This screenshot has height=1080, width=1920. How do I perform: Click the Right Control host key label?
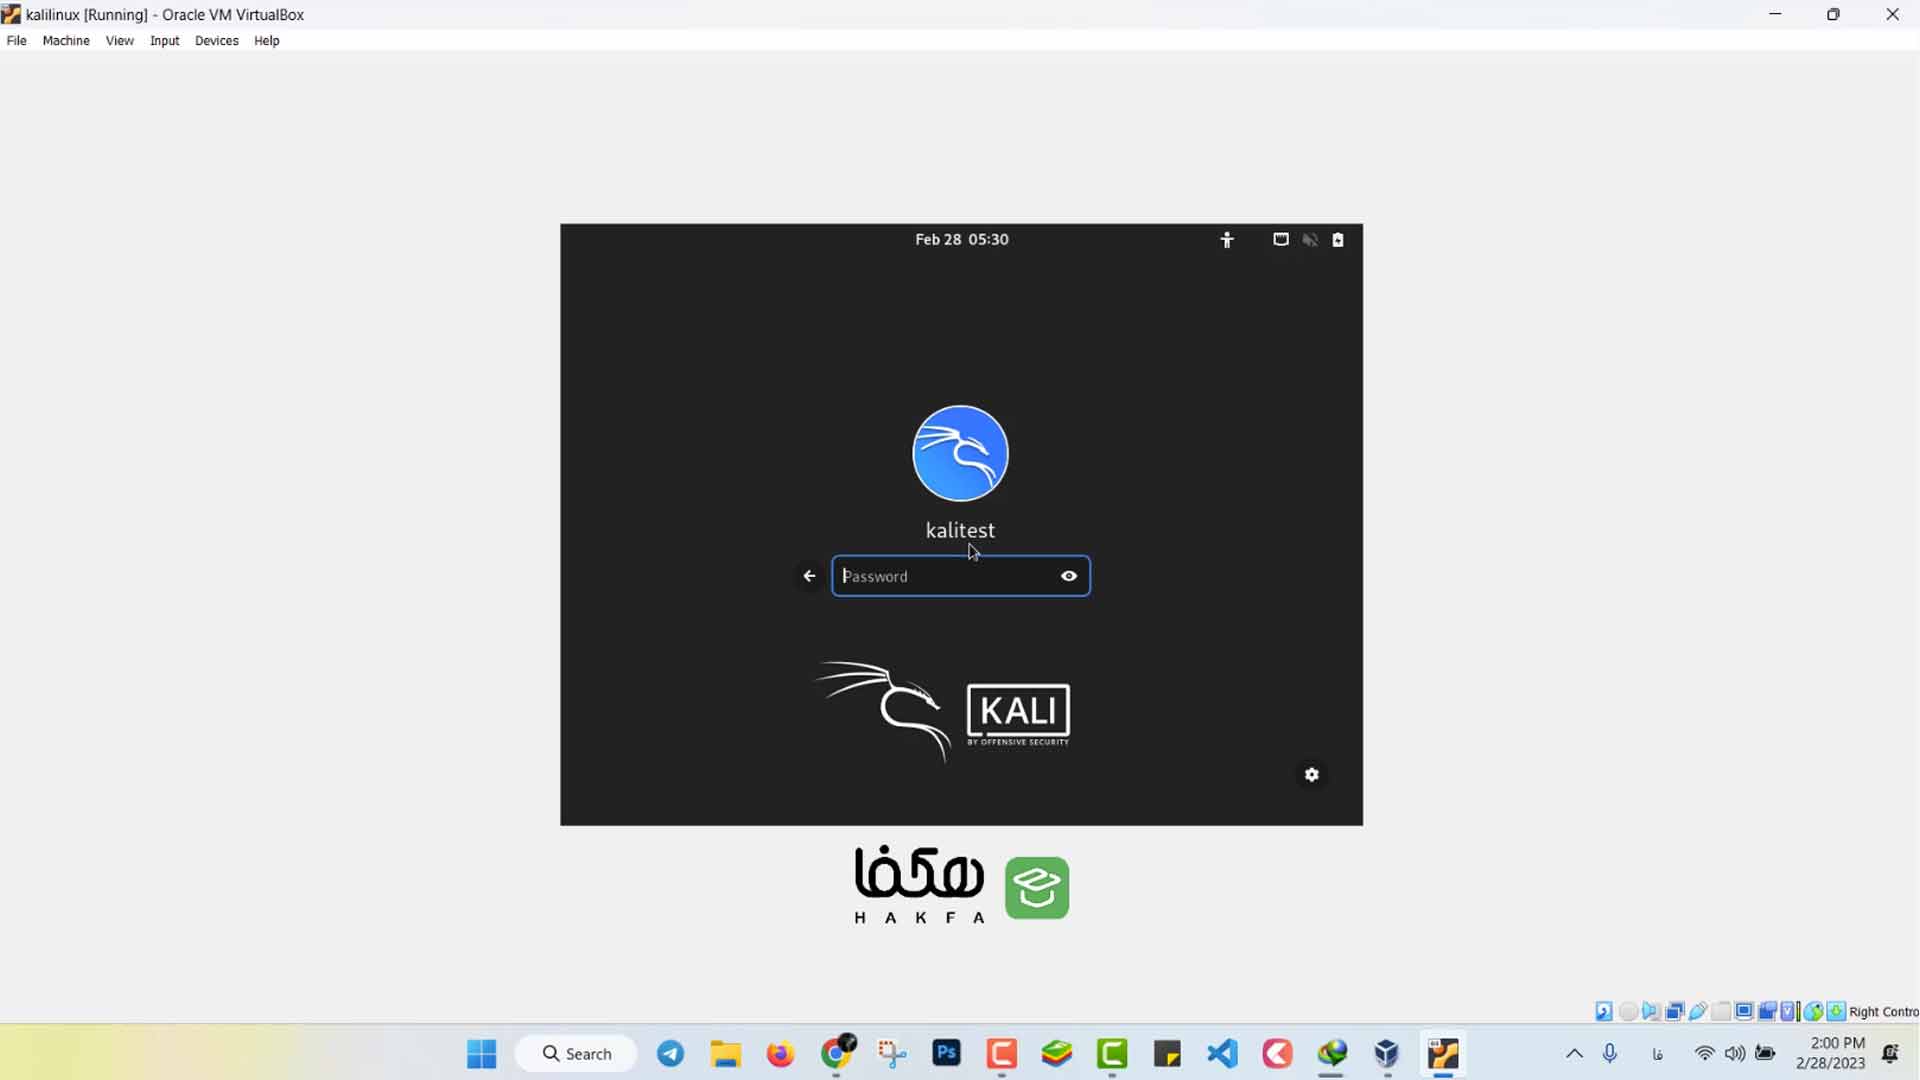coord(1884,1012)
